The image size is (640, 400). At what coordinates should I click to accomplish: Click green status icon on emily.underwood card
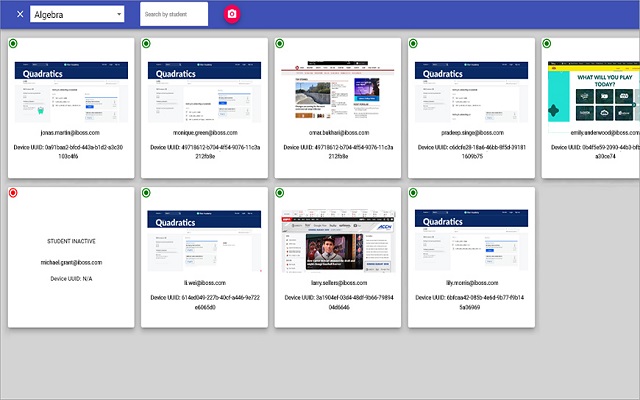[x=546, y=44]
